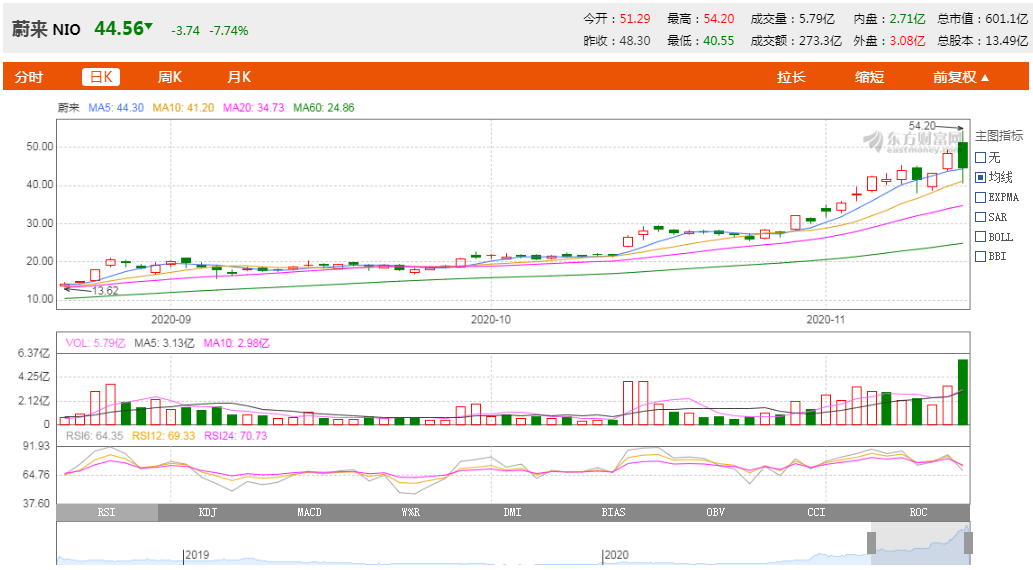The width and height of the screenshot is (1033, 570).
Task: Click the left handle of the range slider
Action: [871, 543]
